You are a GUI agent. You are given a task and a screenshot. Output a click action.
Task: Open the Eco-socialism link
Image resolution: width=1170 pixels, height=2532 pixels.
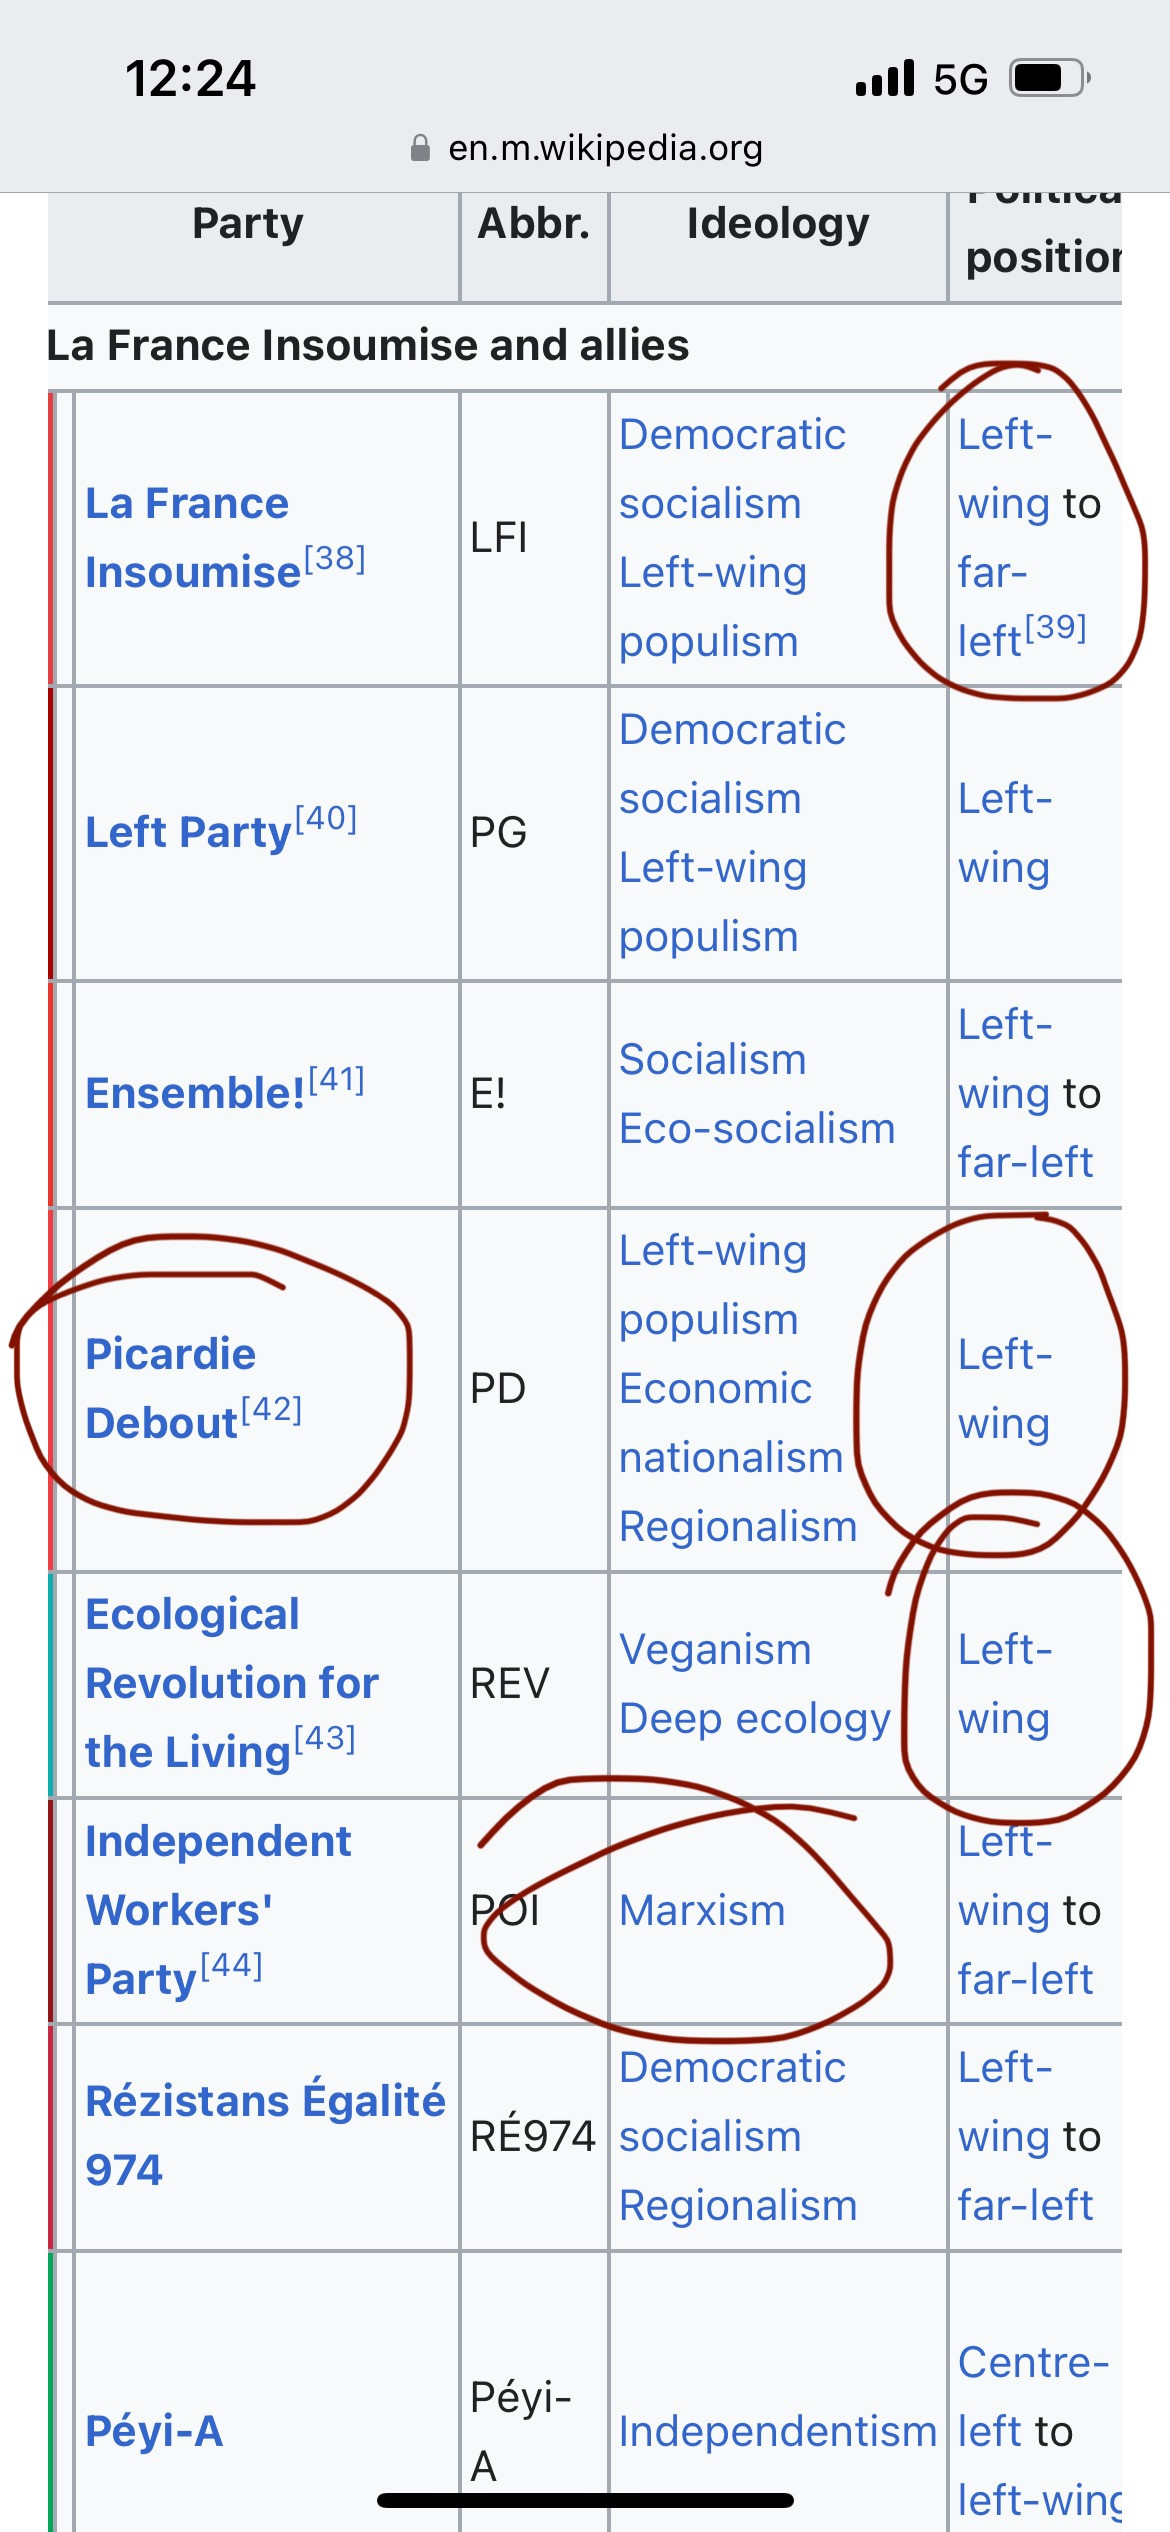[757, 1128]
